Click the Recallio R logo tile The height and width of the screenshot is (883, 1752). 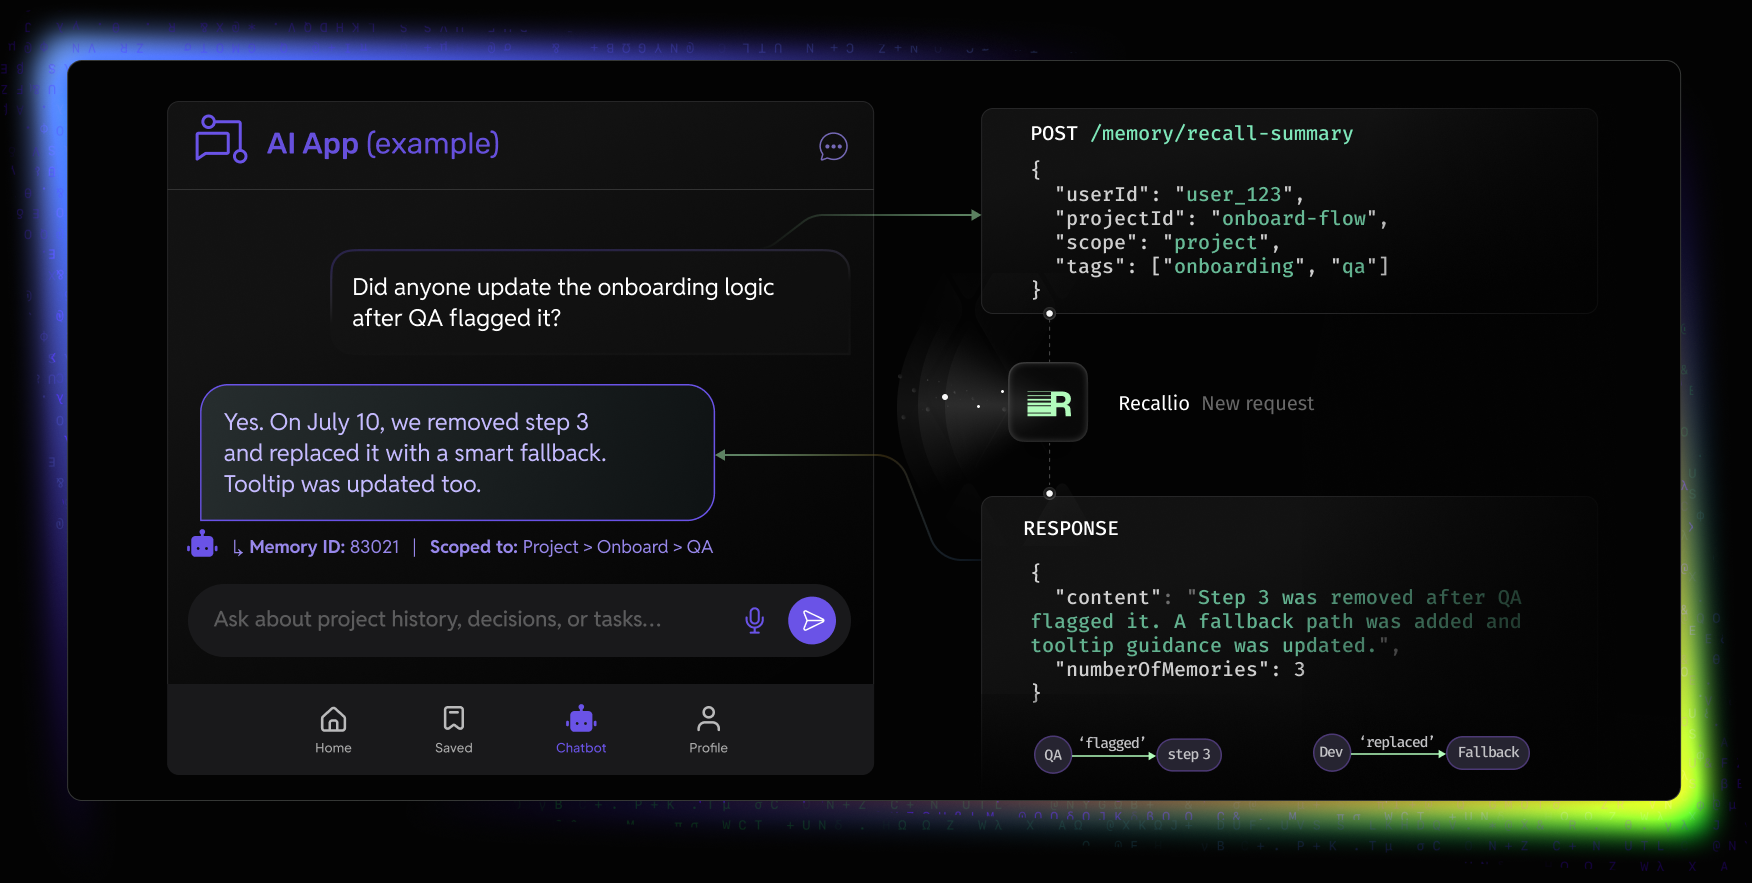[1048, 402]
